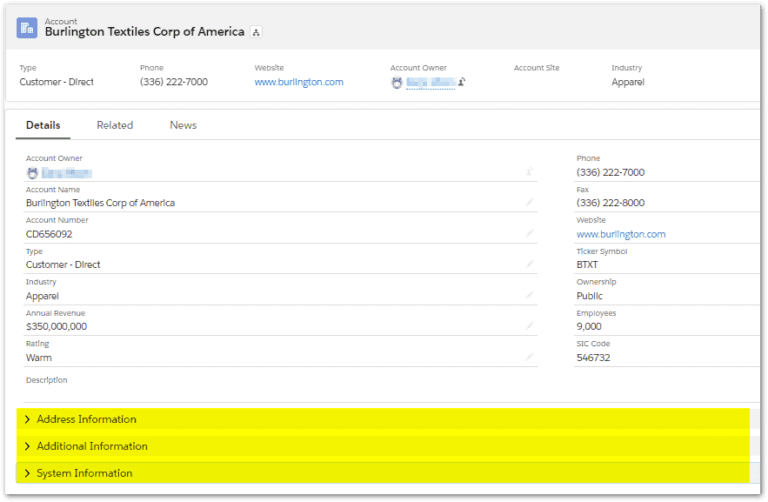Select Rating value Warm
Screen dimensions: 768x502
click(x=39, y=358)
